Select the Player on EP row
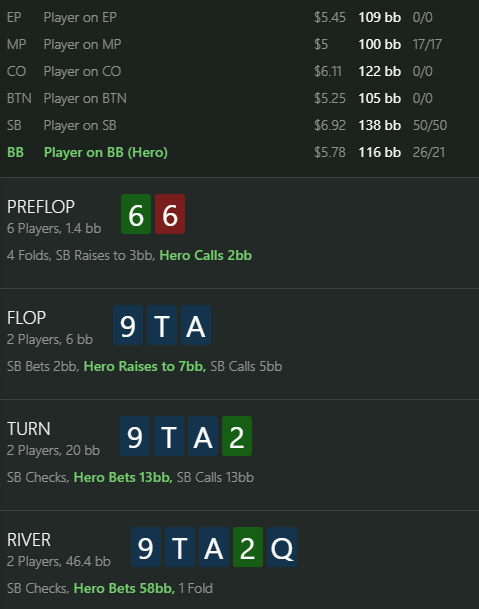 click(x=239, y=17)
